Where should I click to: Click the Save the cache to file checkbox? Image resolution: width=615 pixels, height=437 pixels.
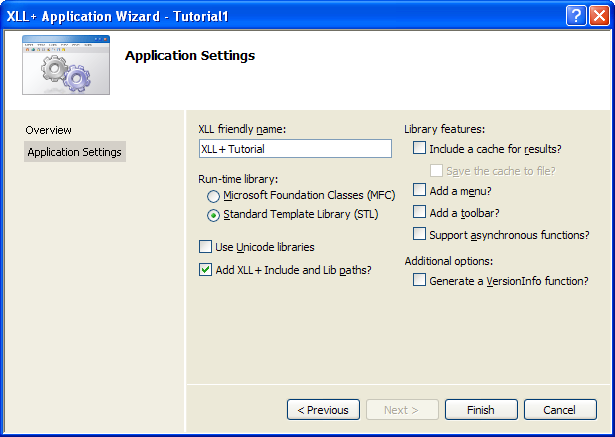point(436,171)
